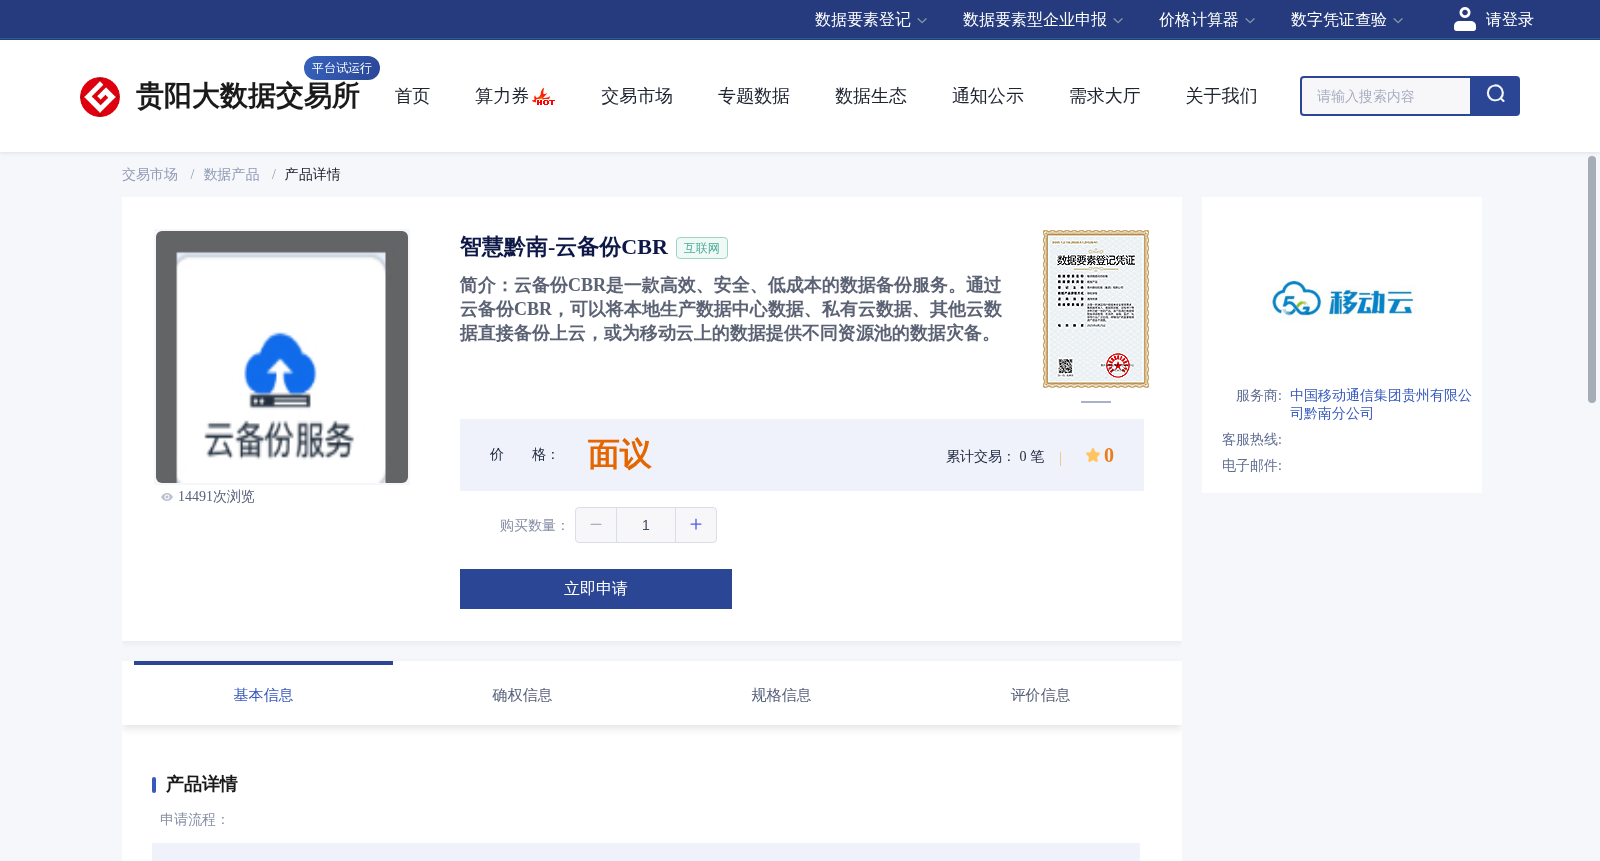Click the product title 智慧黔南-云备份CBR
This screenshot has height=861, width=1600.
564,247
